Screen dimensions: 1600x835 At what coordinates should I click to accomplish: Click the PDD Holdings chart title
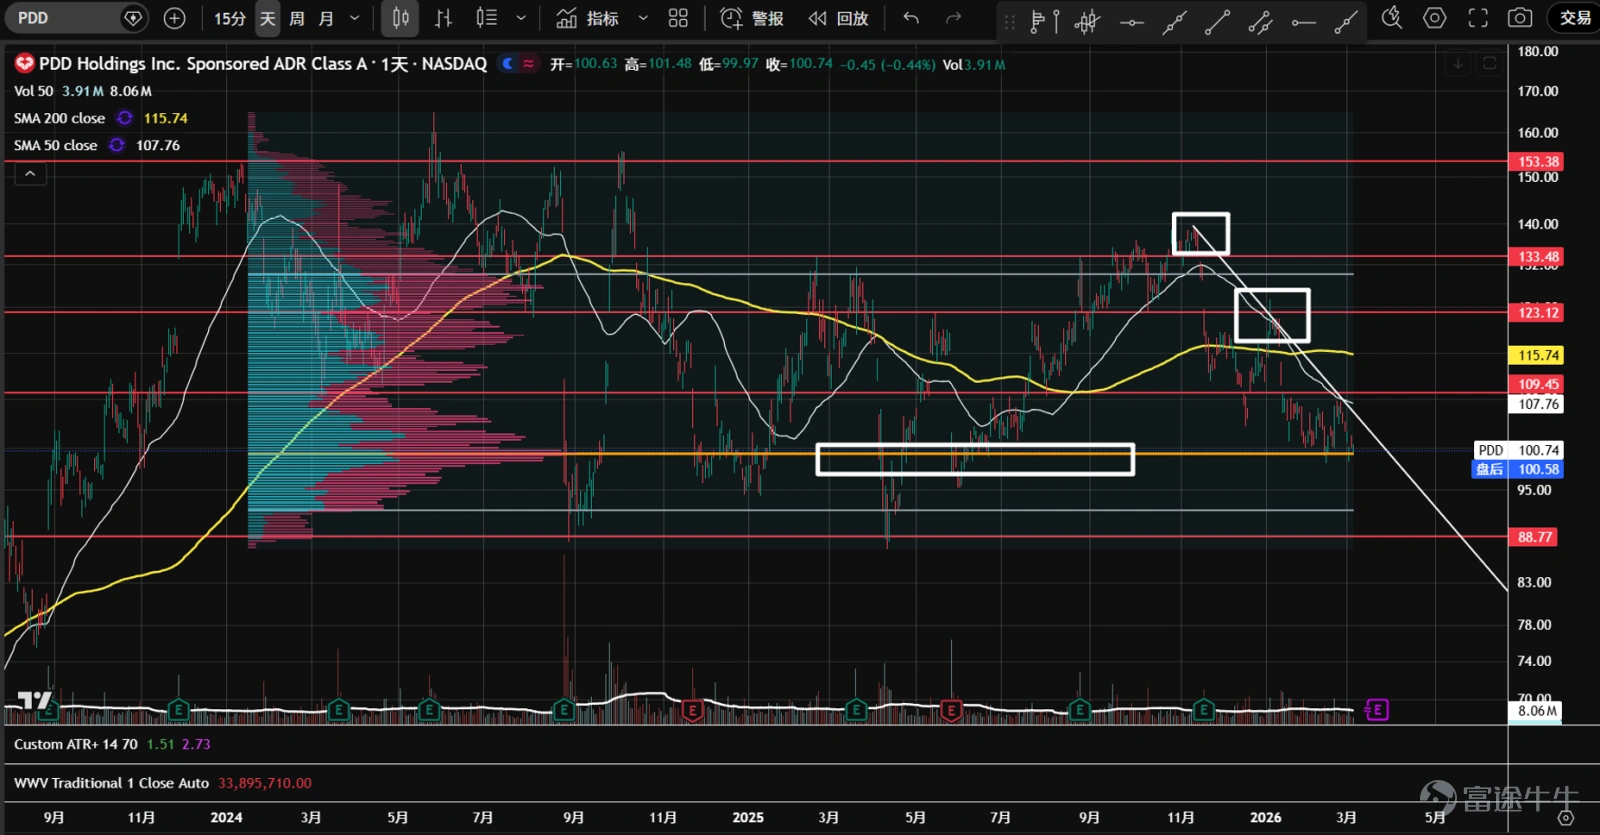[263, 64]
